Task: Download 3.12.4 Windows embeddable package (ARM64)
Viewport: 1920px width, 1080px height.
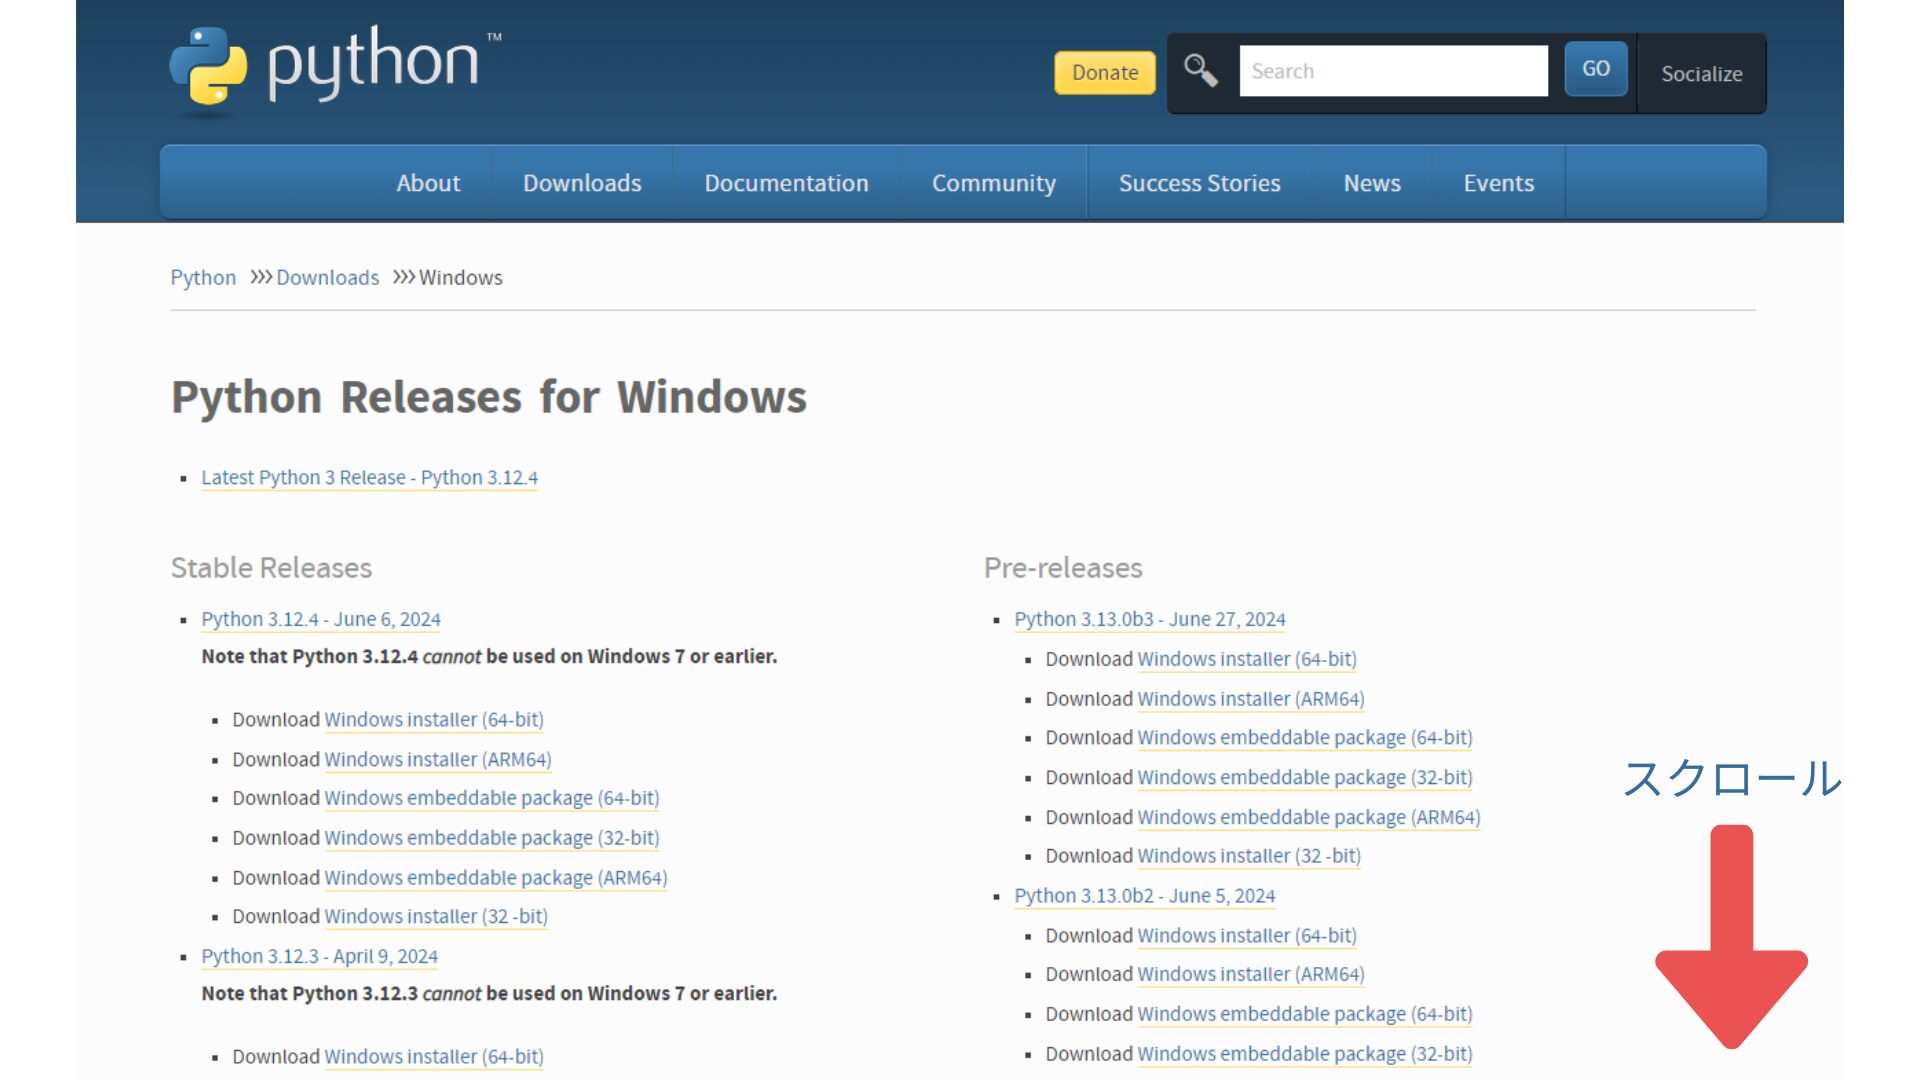Action: point(496,878)
